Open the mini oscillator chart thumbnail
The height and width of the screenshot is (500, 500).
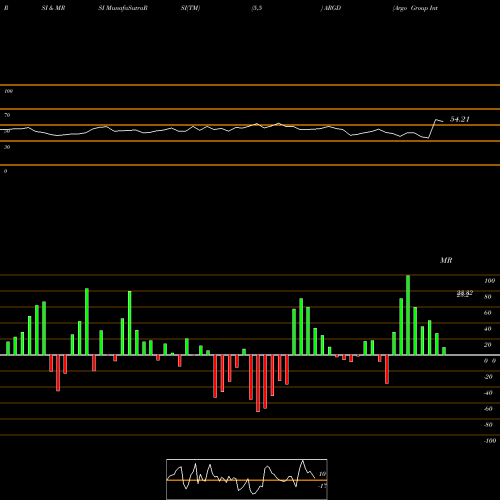pos(247,479)
